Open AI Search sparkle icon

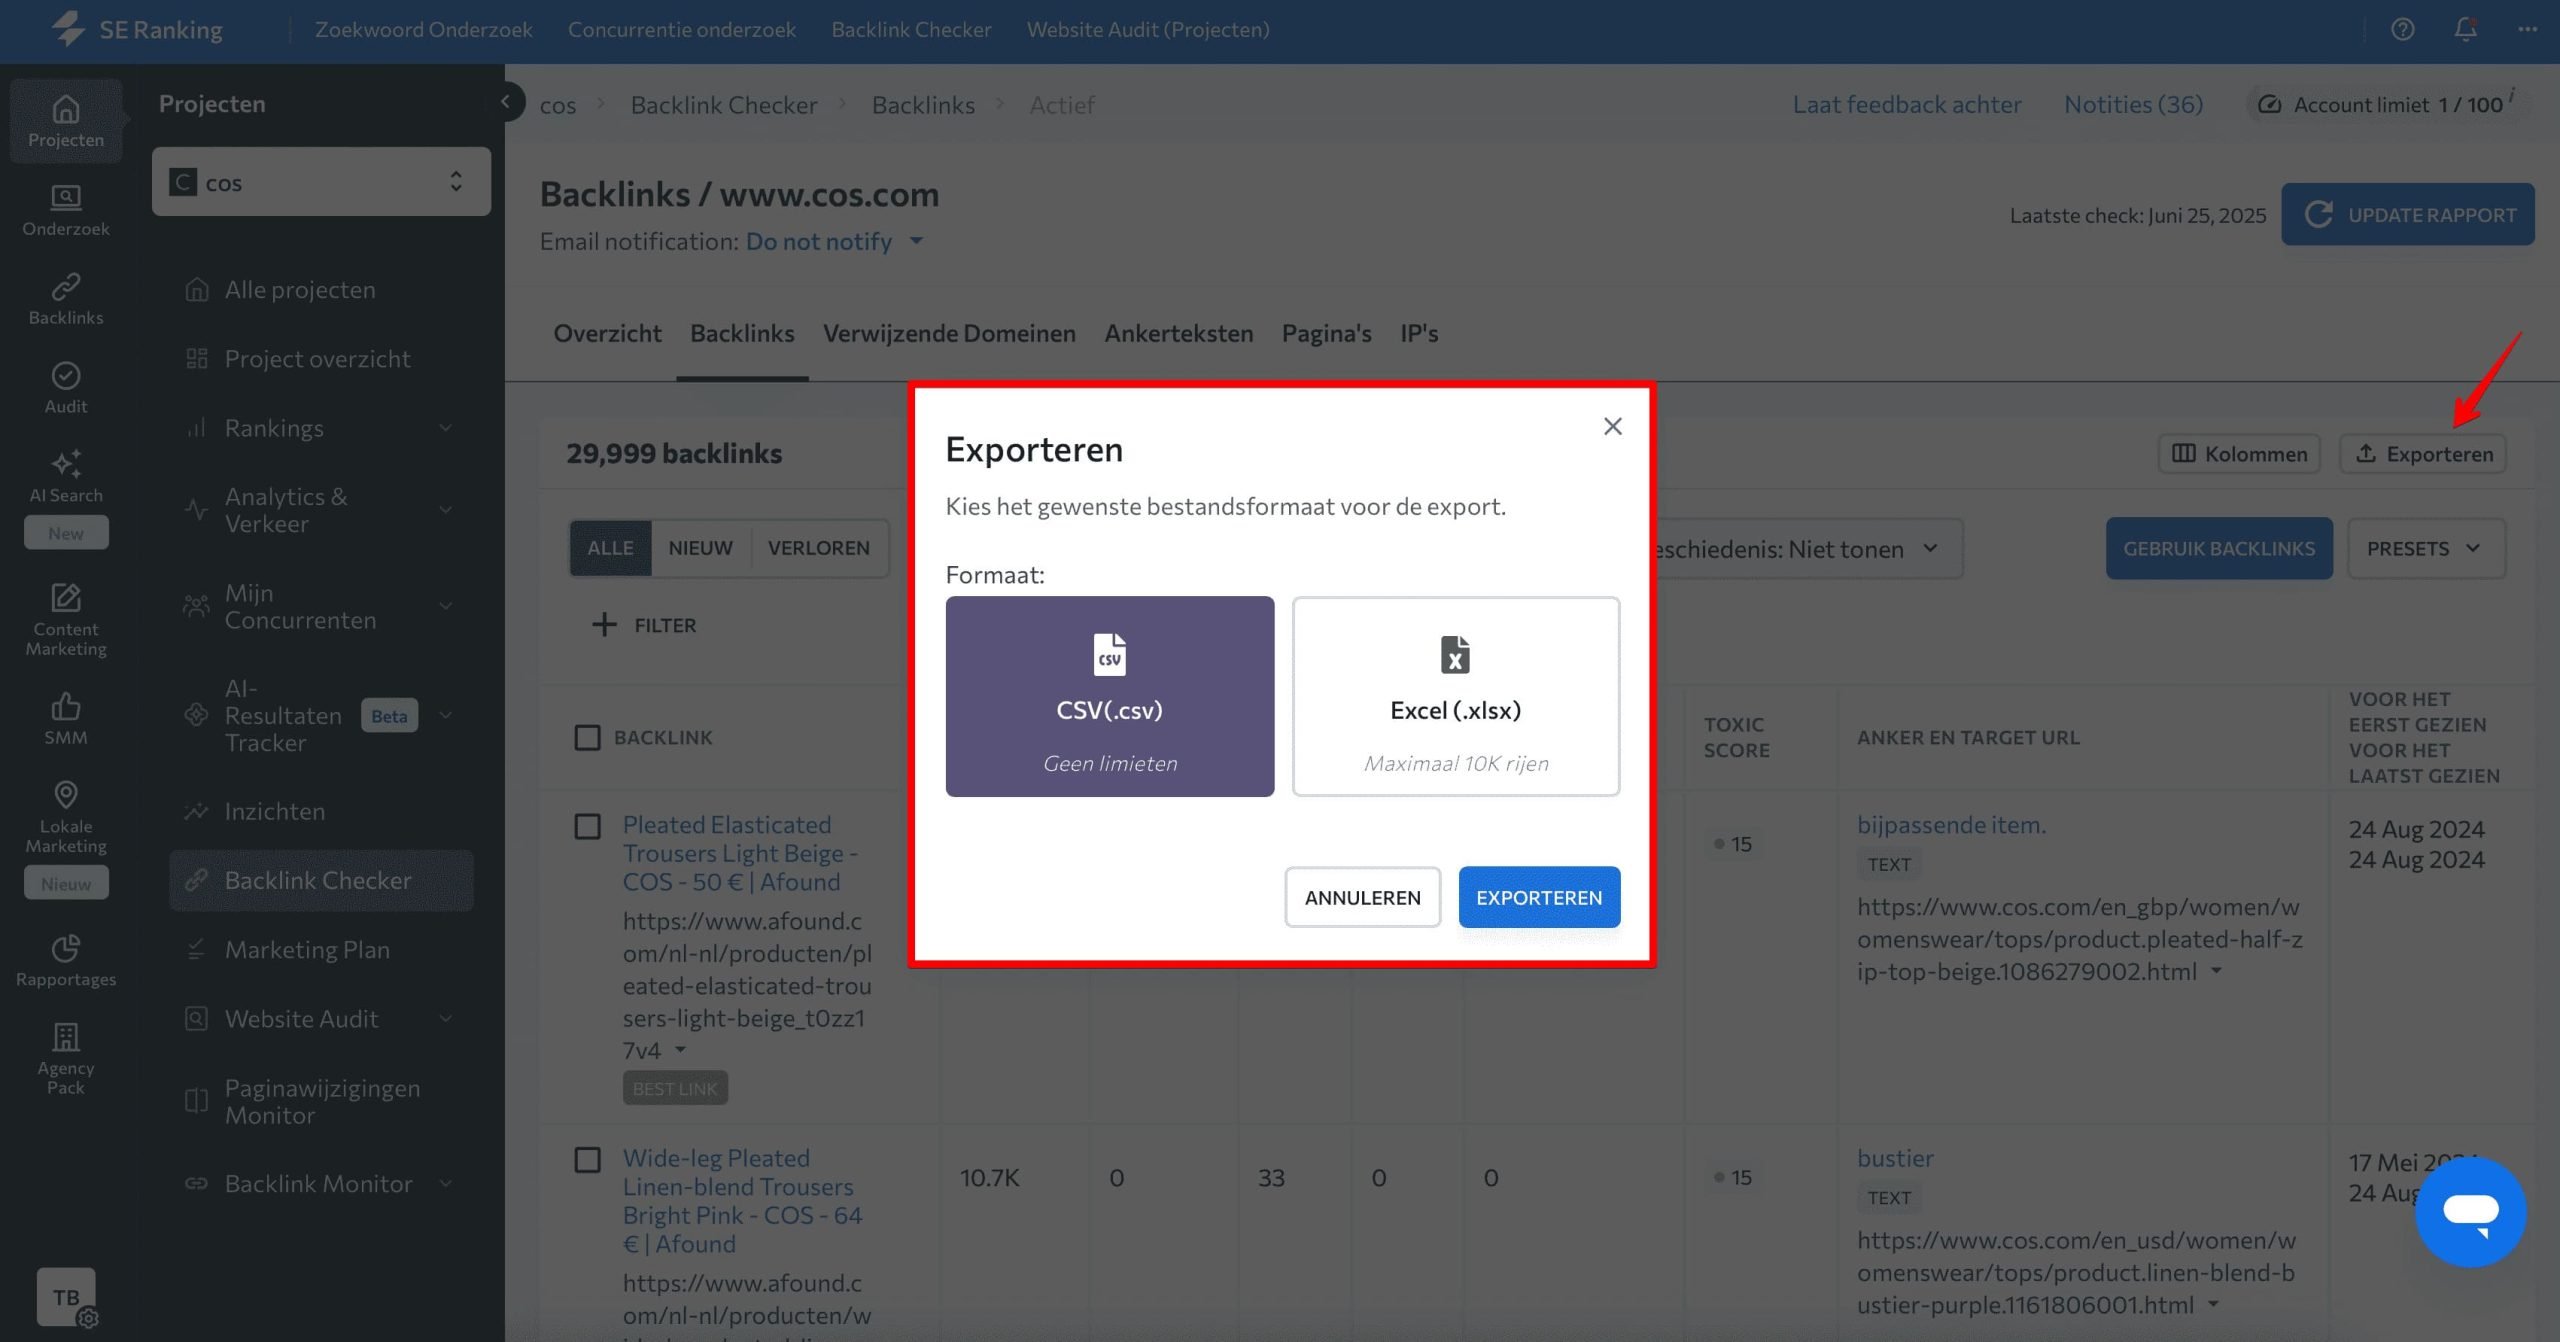66,463
